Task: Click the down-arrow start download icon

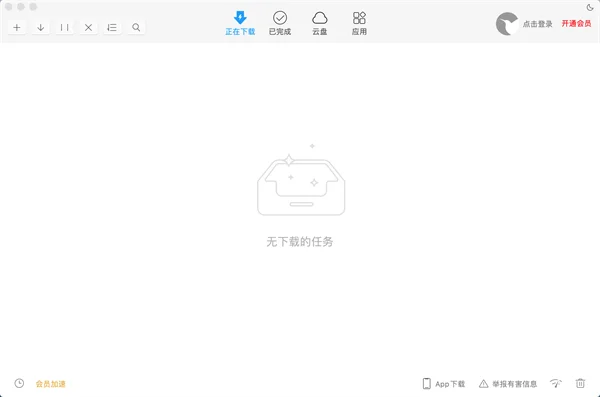Action: [41, 28]
